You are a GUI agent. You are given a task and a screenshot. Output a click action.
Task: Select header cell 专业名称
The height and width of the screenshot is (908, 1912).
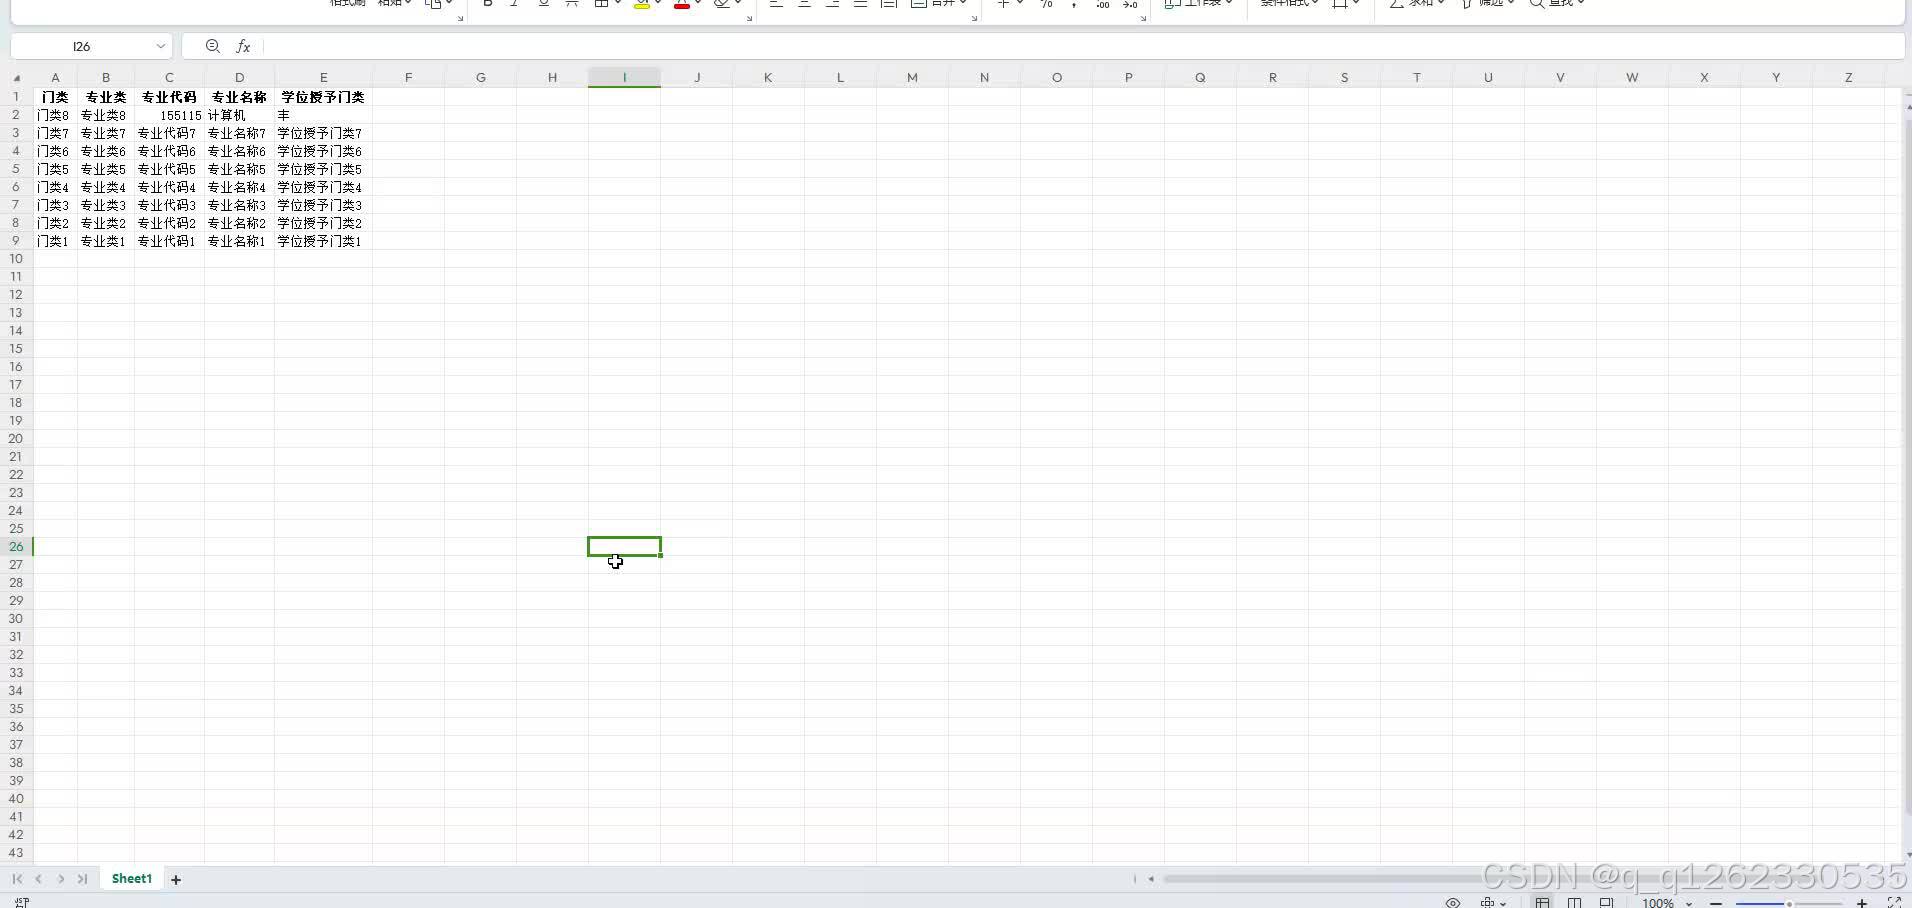(x=239, y=97)
